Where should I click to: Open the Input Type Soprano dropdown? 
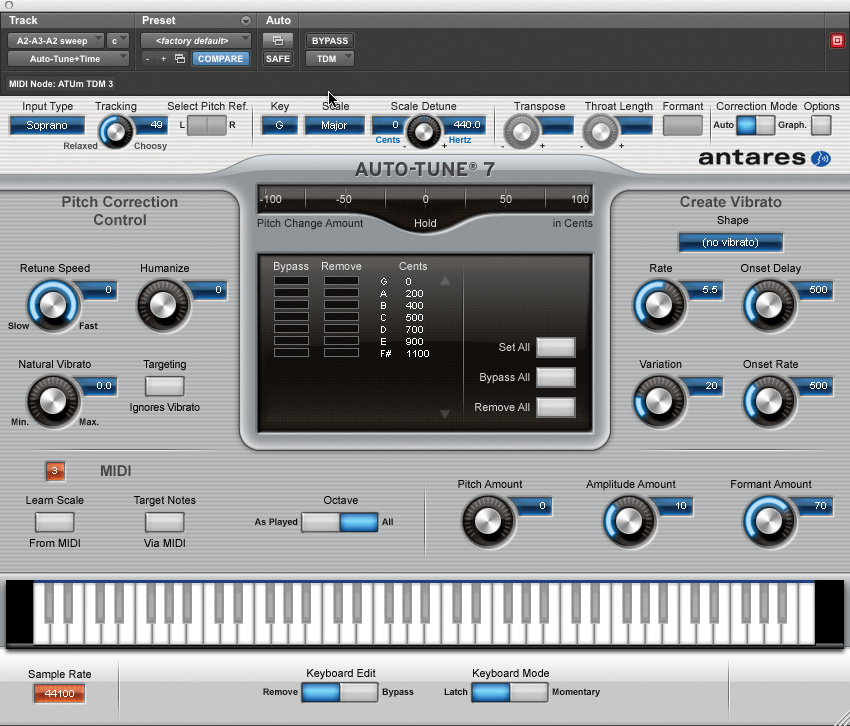click(47, 125)
